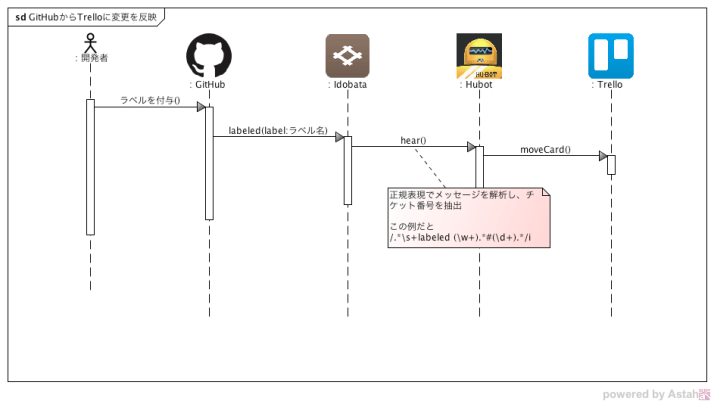Click the 'moveCard()' message label
The image size is (714, 404).
click(545, 150)
